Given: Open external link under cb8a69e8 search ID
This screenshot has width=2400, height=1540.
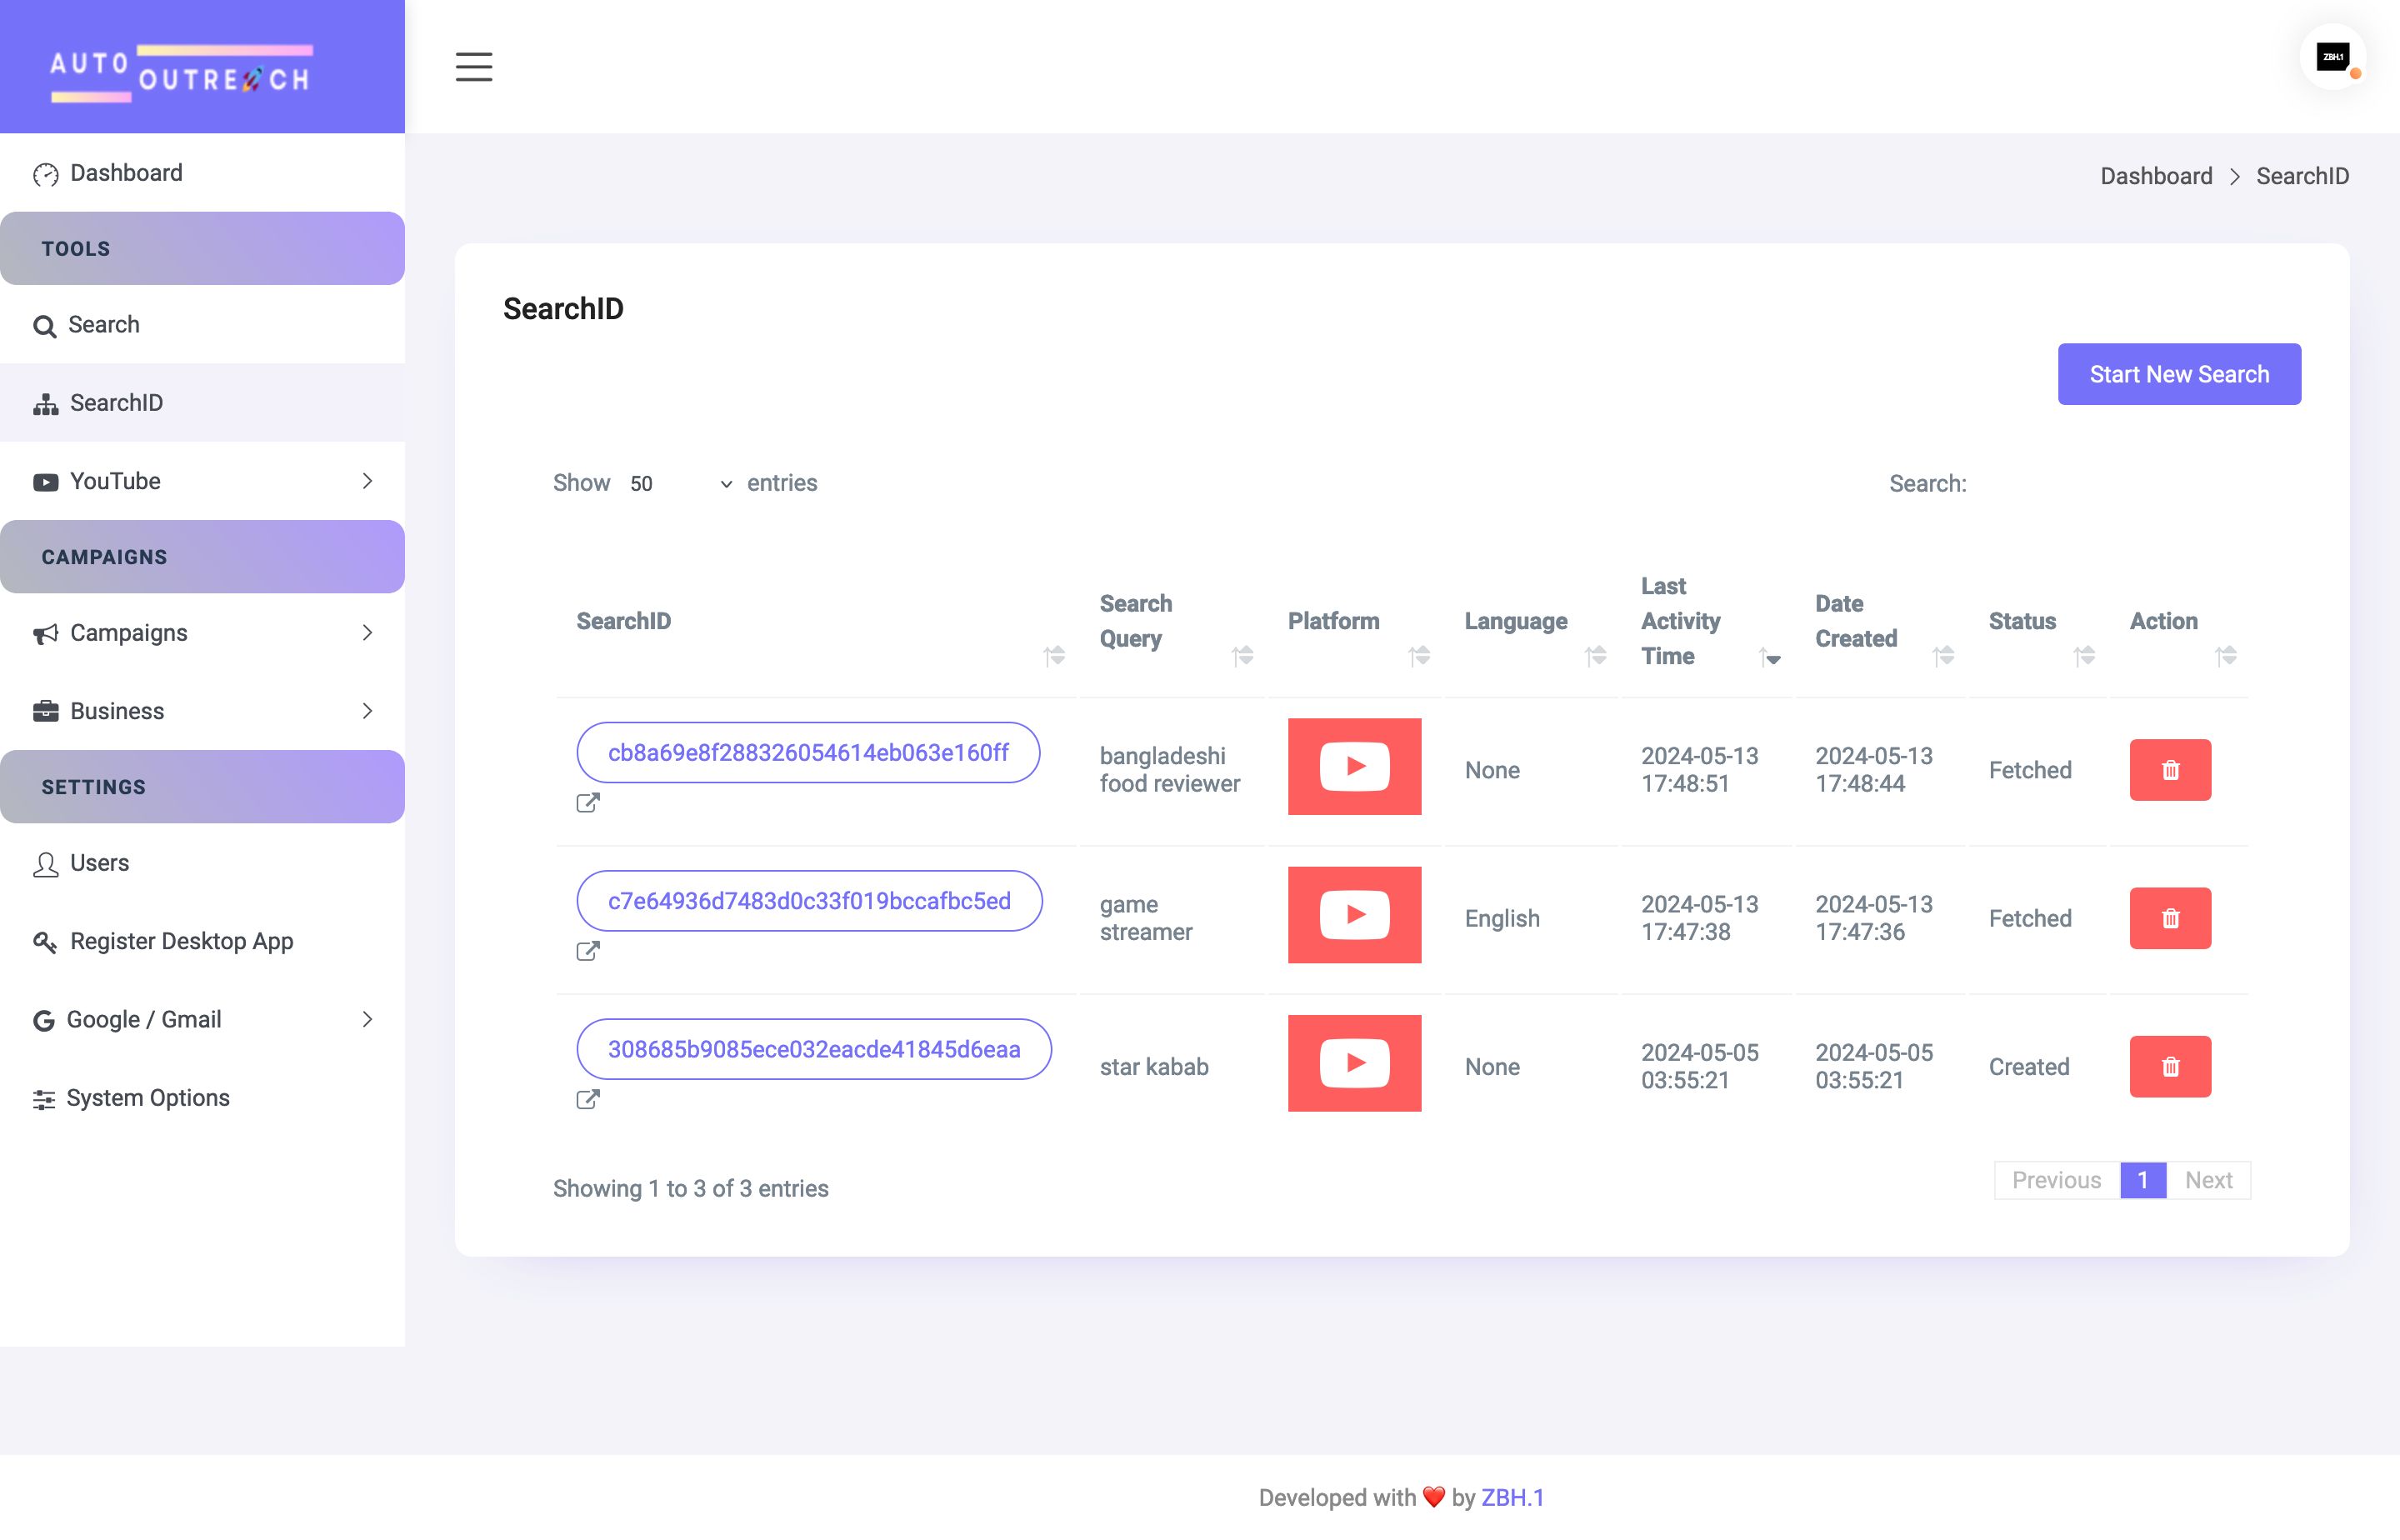Looking at the screenshot, I should point(588,803).
